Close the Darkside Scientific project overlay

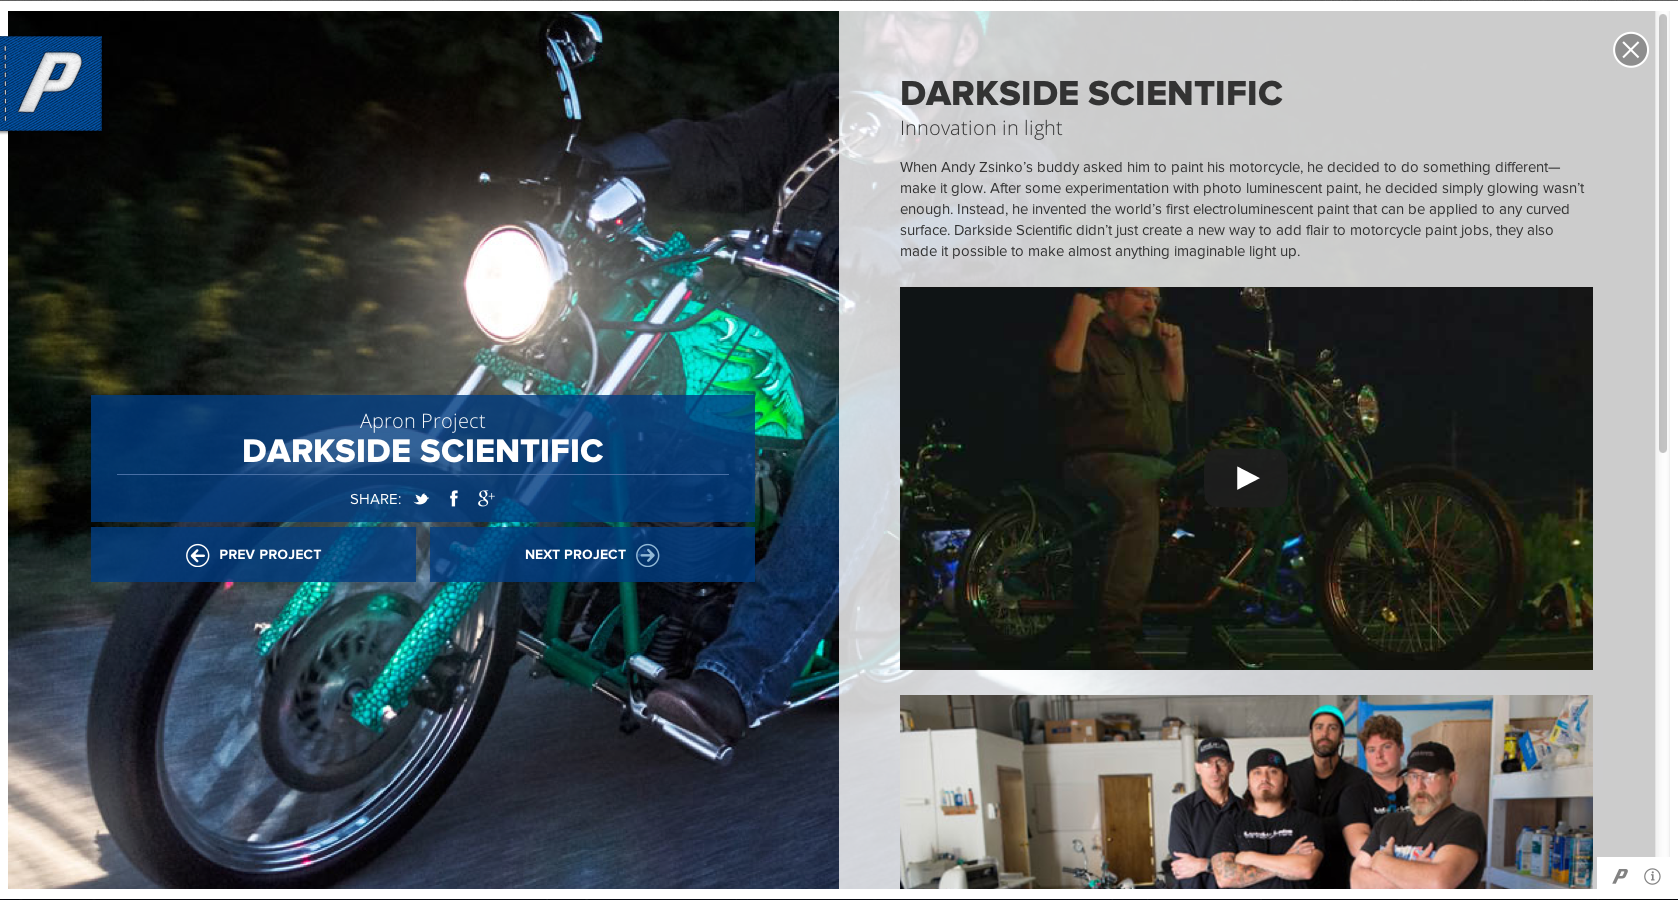pos(1630,49)
